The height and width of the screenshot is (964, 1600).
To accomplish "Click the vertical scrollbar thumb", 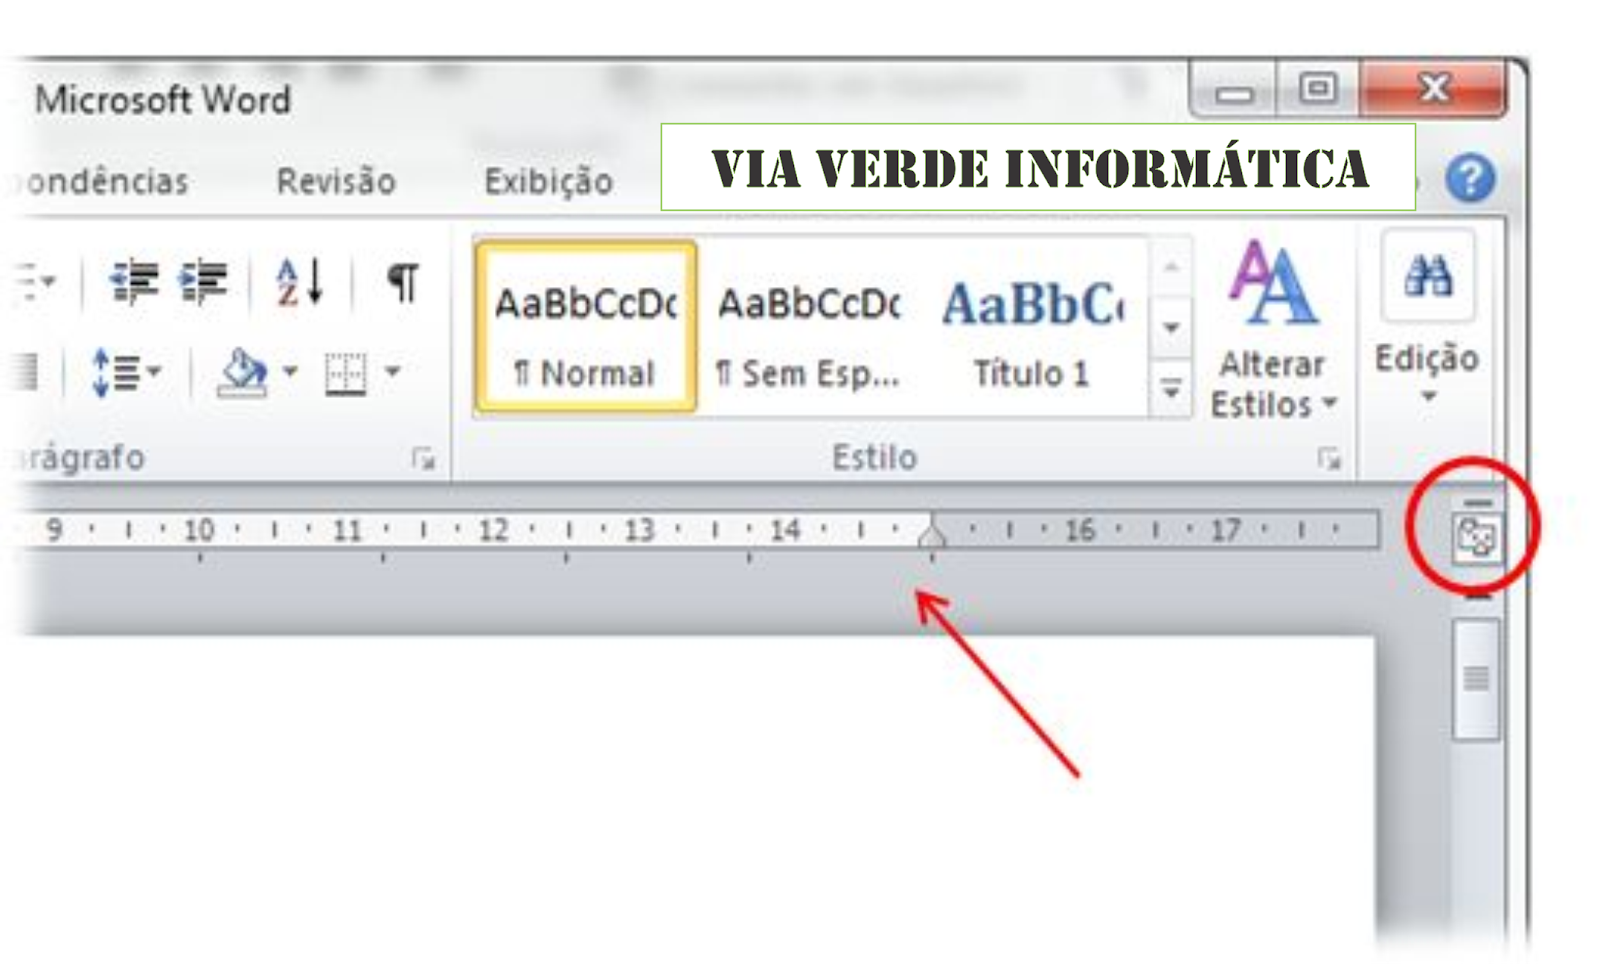I will pyautogui.click(x=1476, y=678).
